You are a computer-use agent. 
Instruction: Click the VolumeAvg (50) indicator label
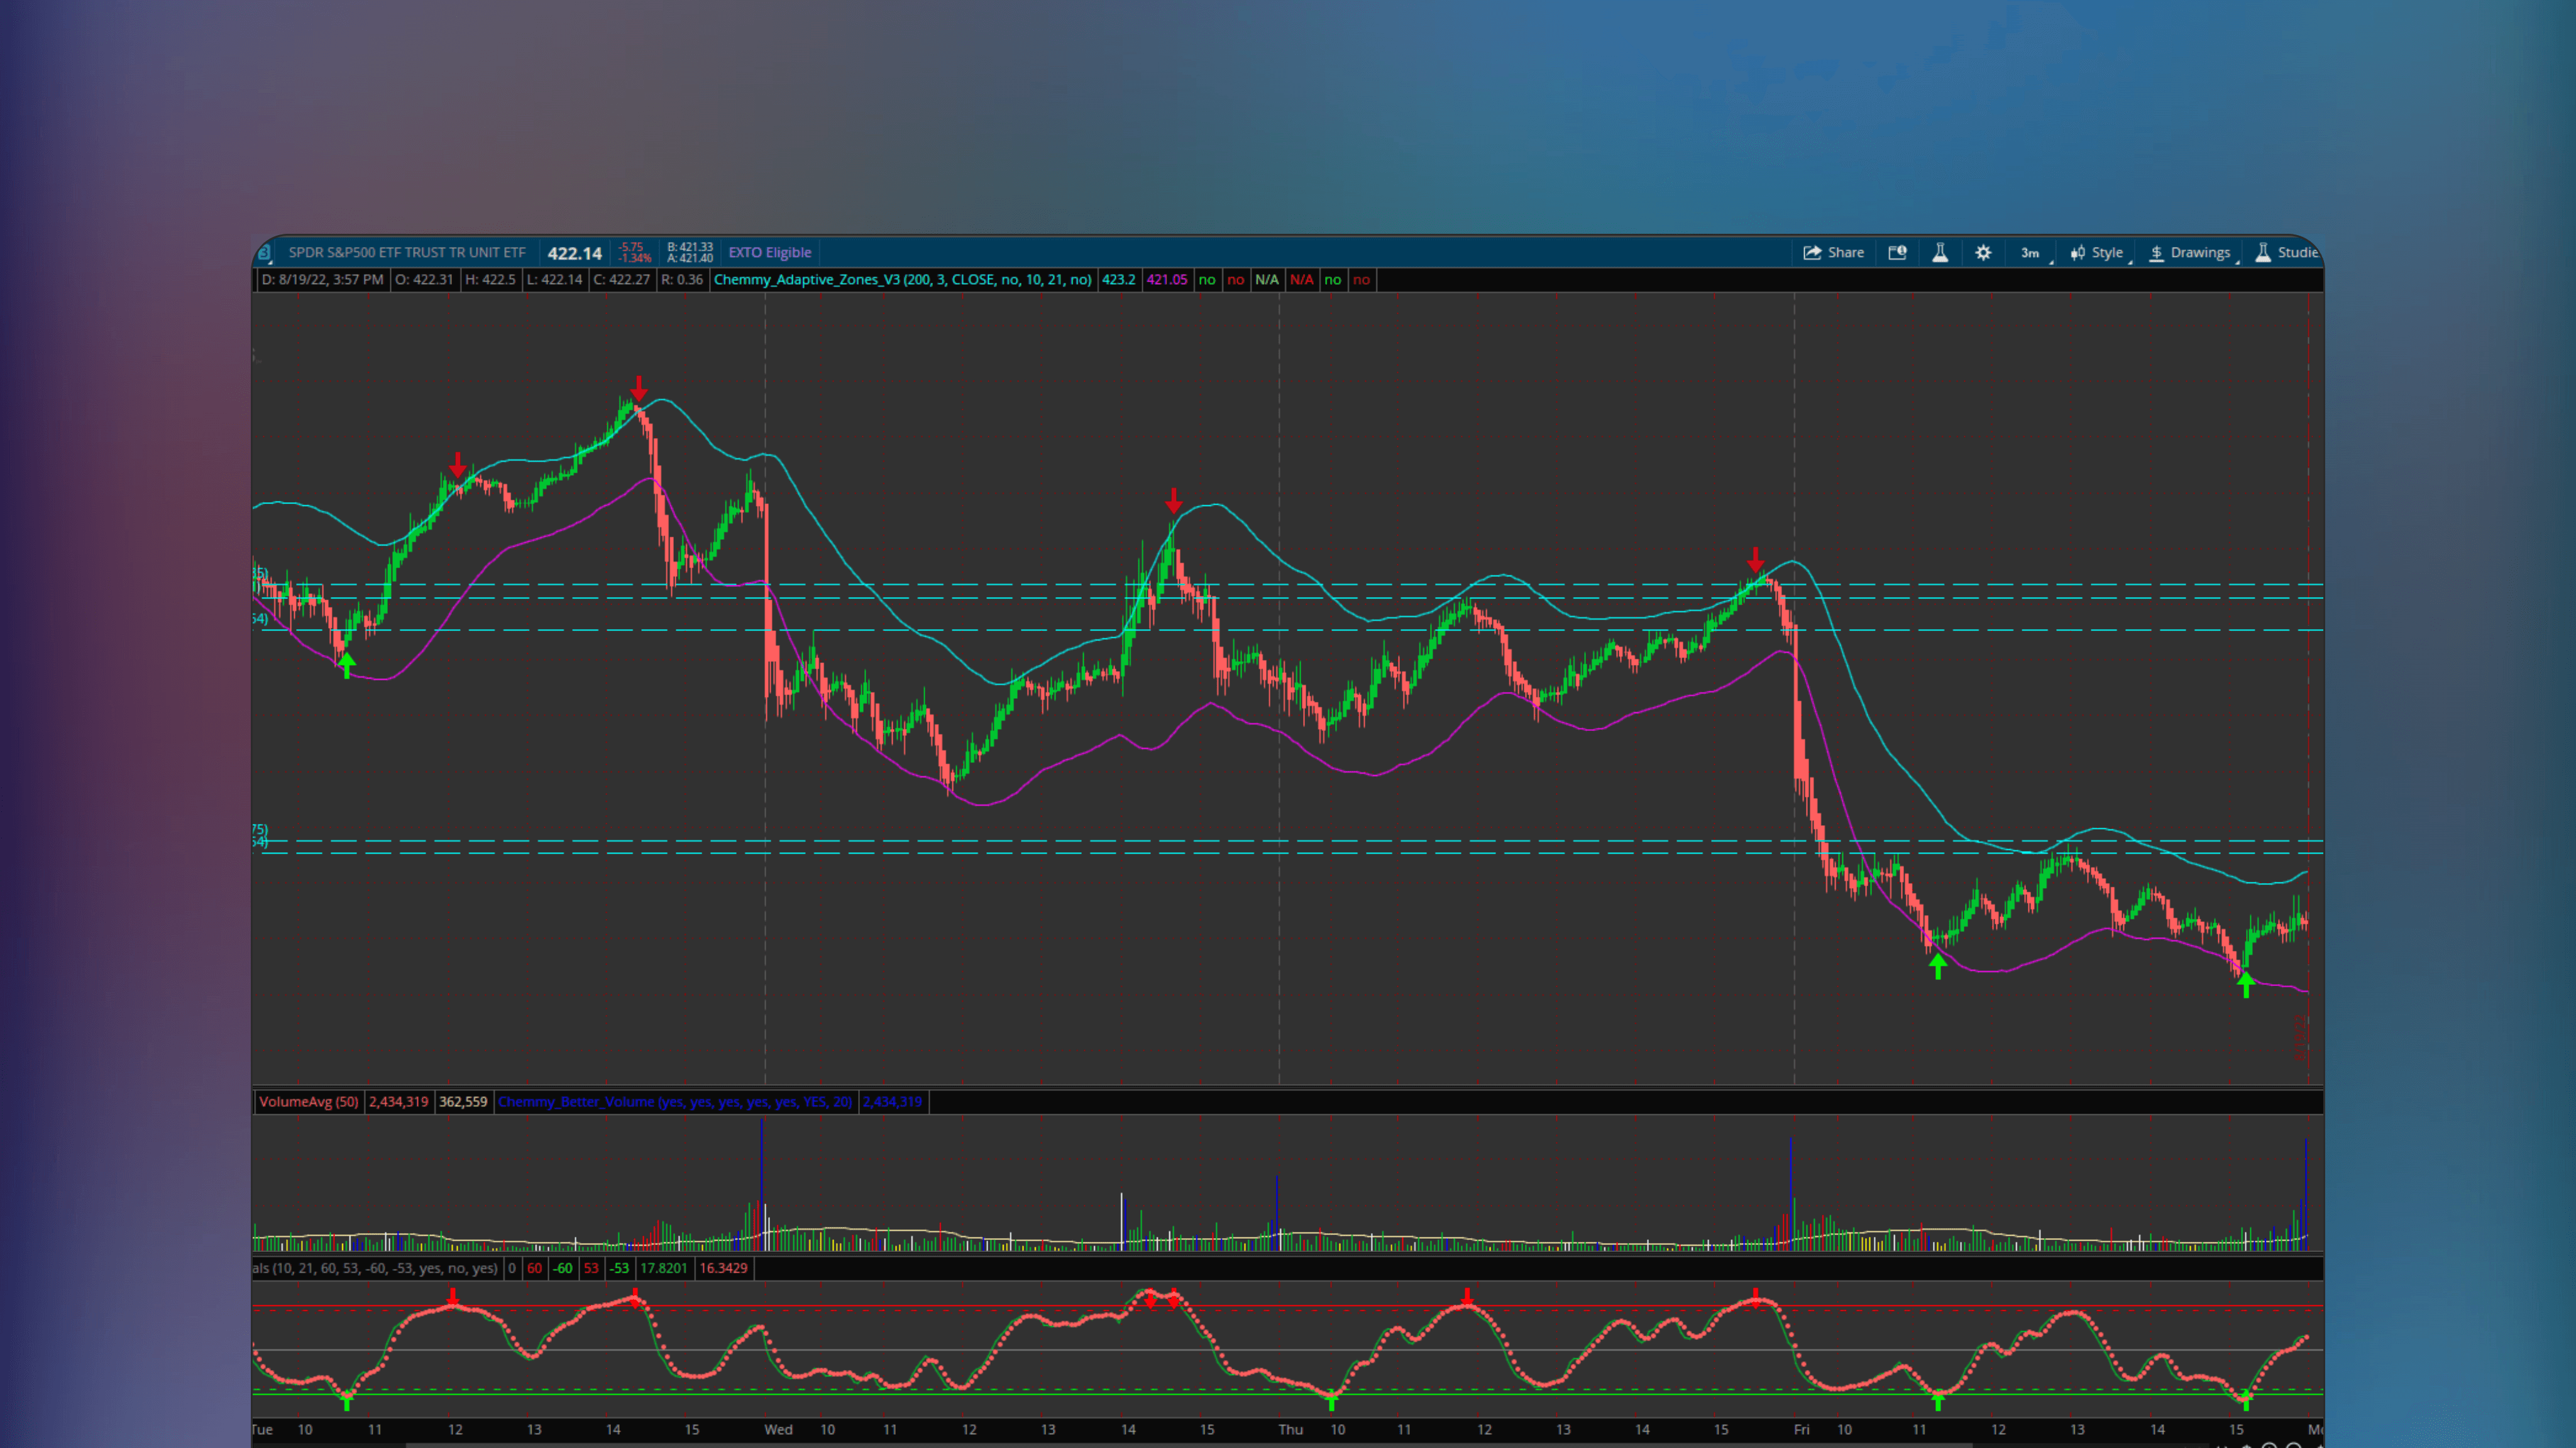coord(308,1101)
